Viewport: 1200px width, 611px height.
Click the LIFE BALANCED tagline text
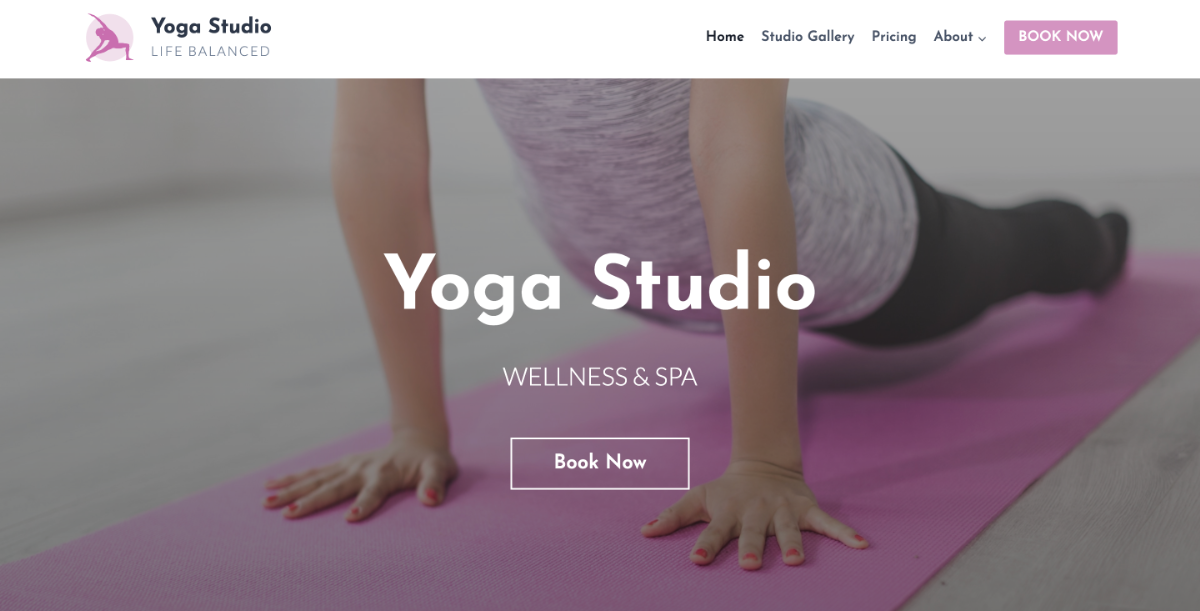tap(210, 52)
